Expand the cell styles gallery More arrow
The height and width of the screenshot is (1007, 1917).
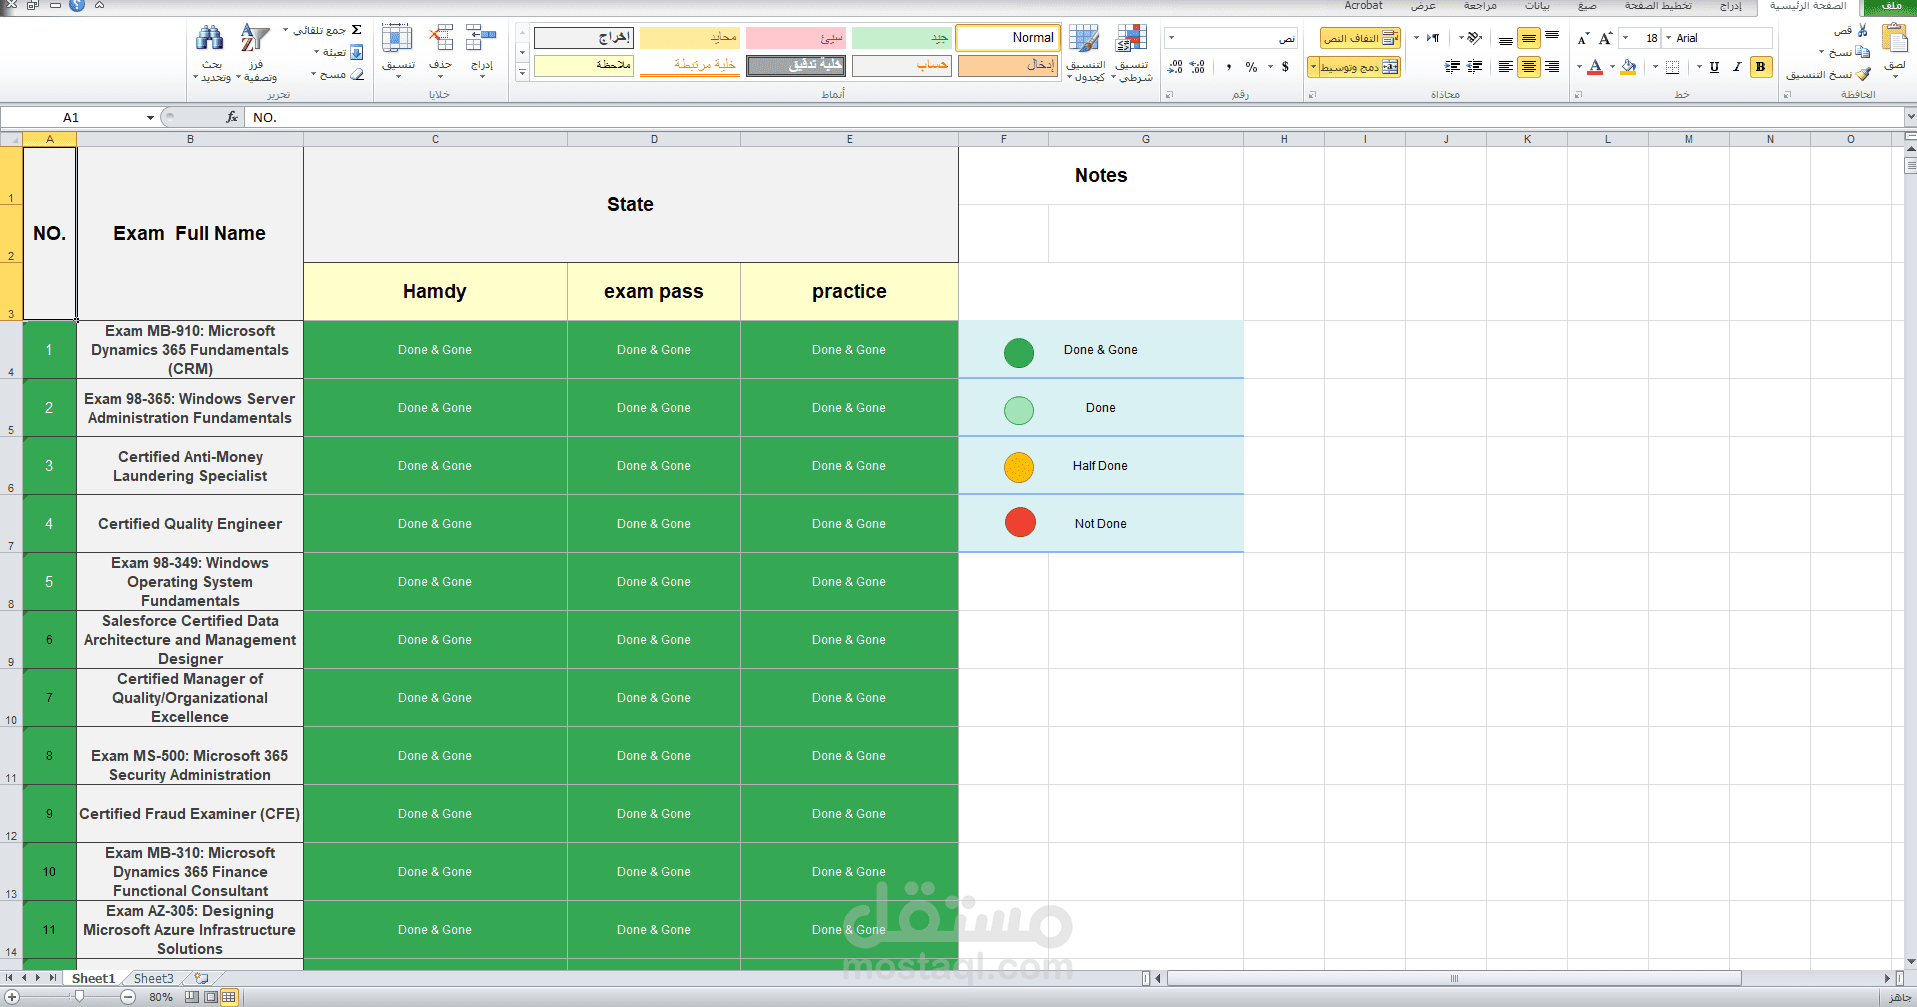(522, 72)
